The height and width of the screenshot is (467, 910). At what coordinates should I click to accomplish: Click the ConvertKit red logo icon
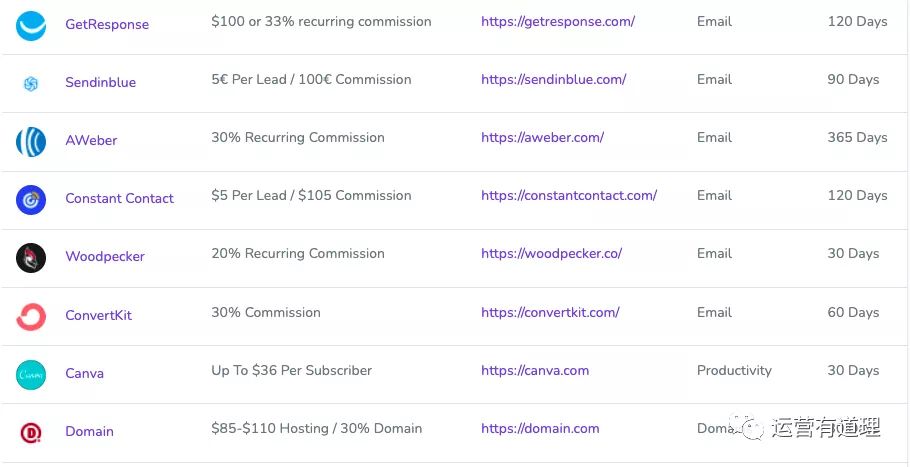pyautogui.click(x=31, y=317)
